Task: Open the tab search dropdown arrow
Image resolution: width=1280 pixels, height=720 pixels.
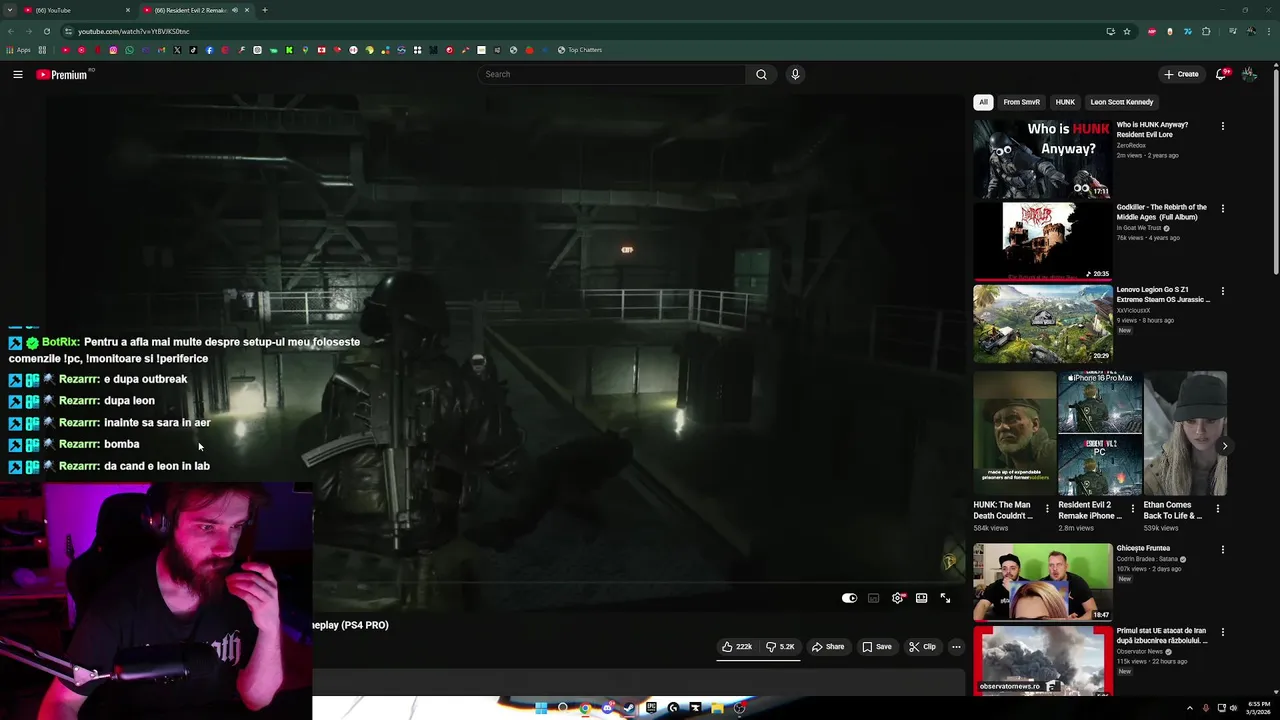Action: point(9,10)
